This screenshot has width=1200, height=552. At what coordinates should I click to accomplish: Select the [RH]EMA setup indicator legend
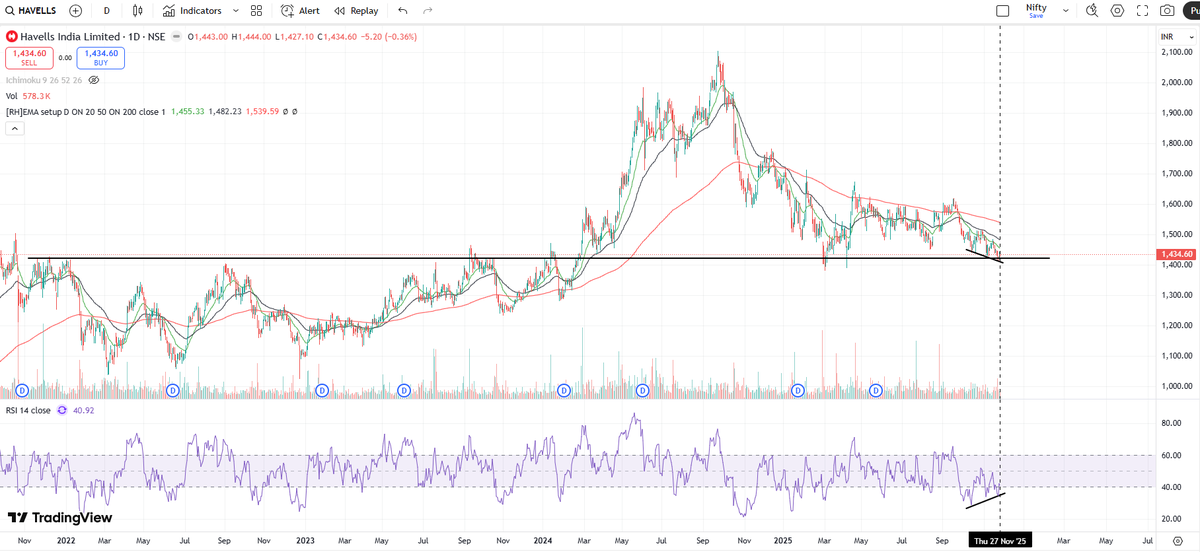coord(85,111)
